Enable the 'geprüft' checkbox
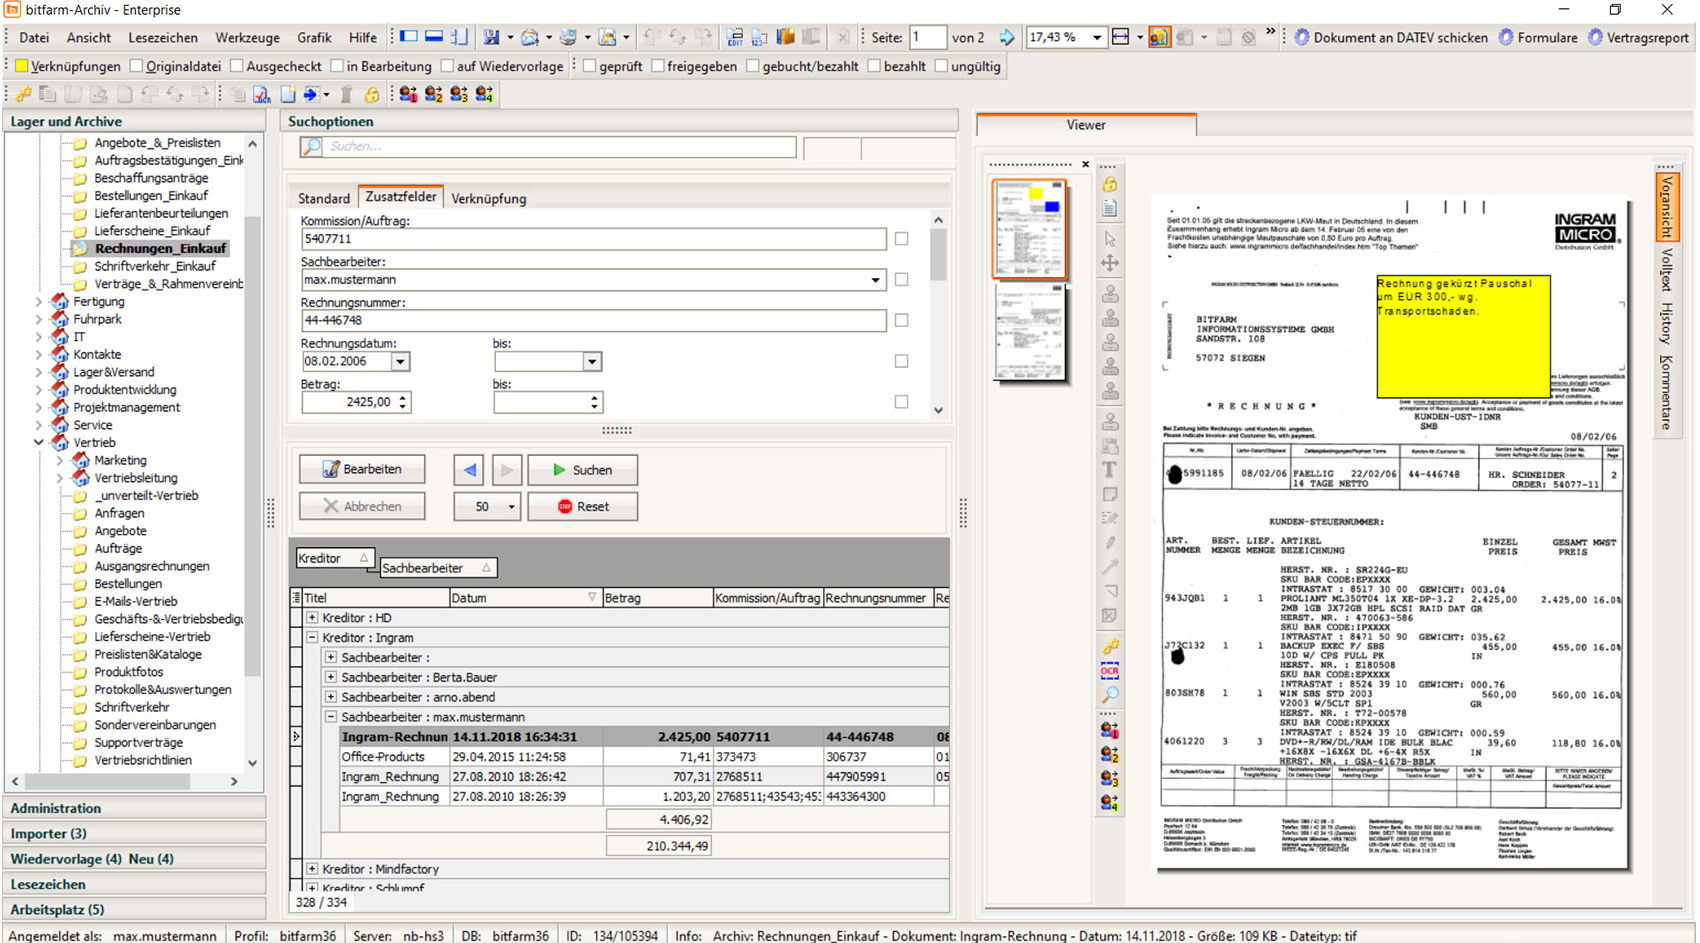Image resolution: width=1700 pixels, height=943 pixels. coord(588,66)
